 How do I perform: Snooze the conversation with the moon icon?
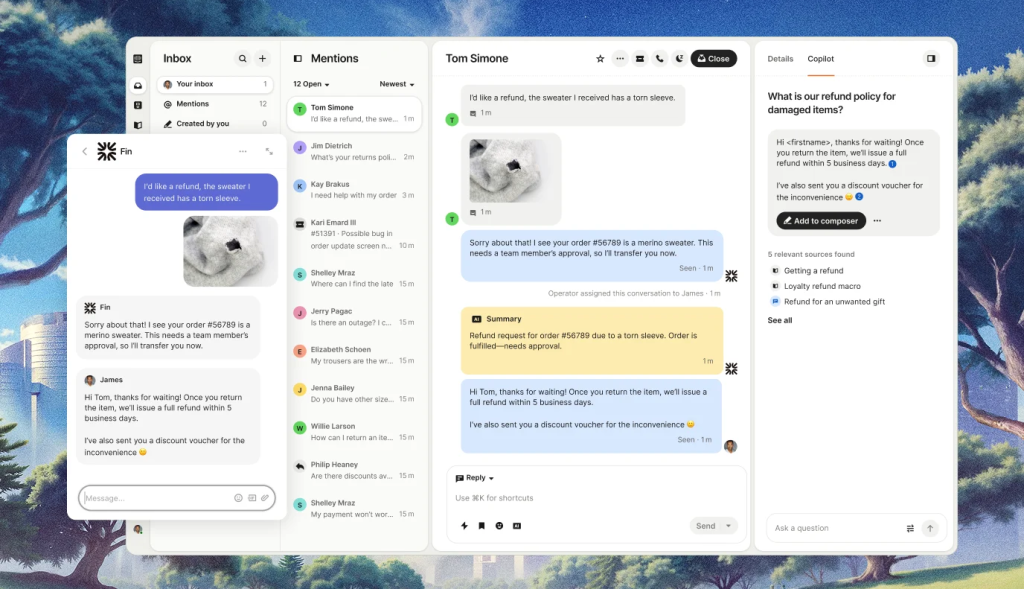point(680,58)
